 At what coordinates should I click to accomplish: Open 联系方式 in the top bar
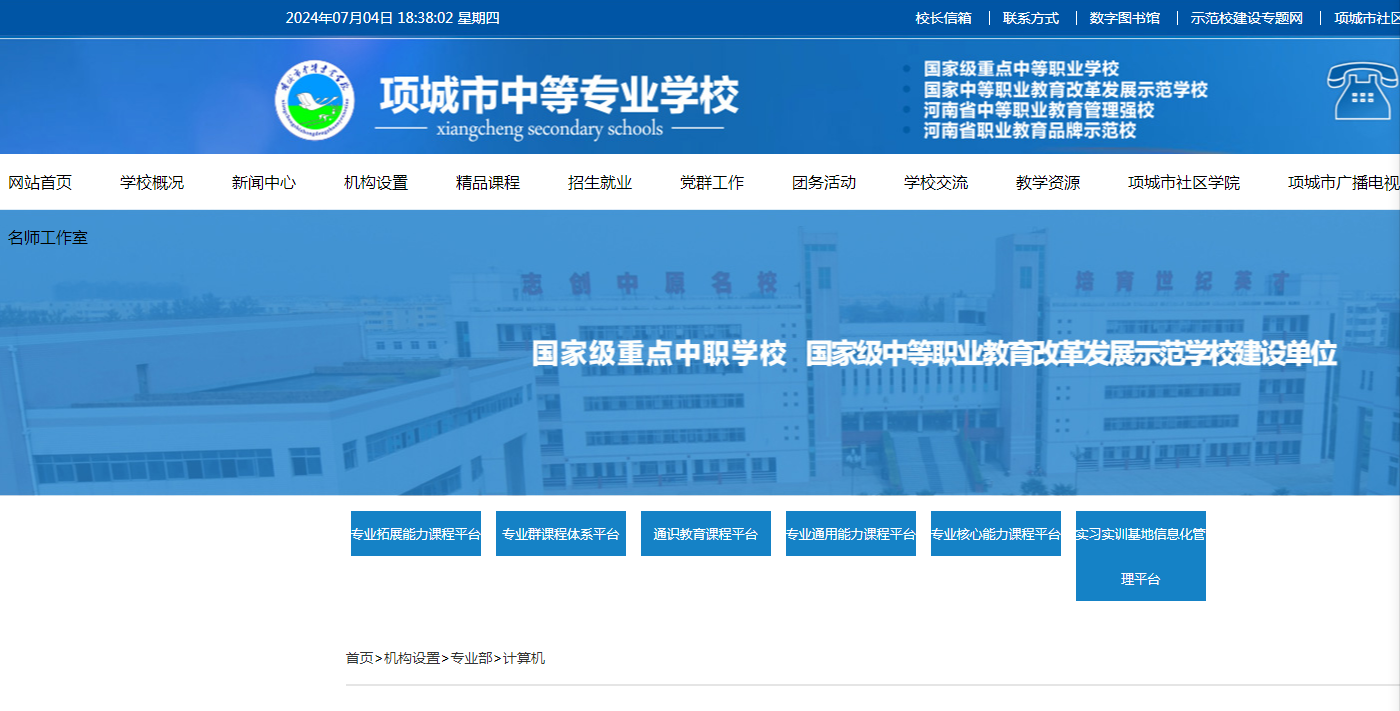[x=1031, y=18]
